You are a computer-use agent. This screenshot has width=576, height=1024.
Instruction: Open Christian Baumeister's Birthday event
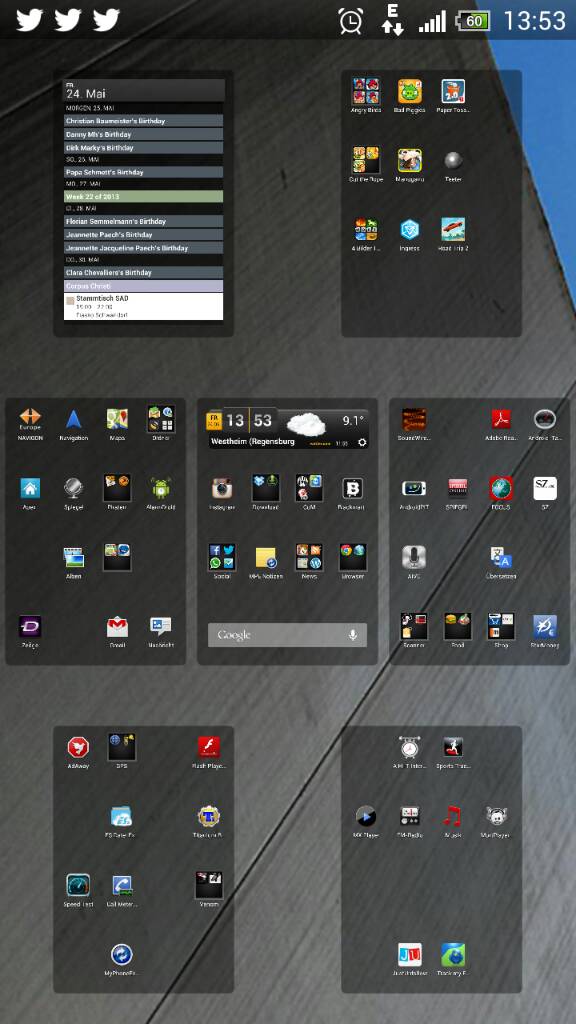tap(144, 121)
